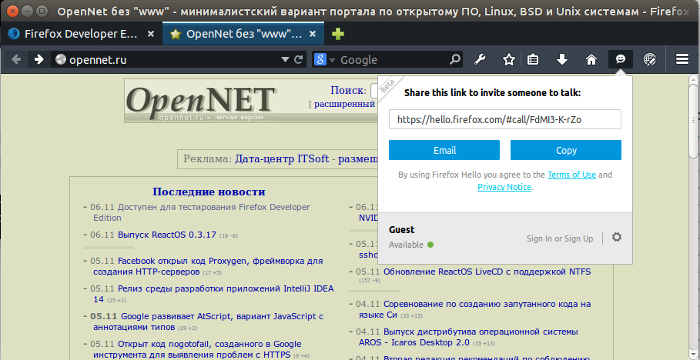Screen dimensions: 700x360
Task: Show bookmarks list icon
Action: click(x=532, y=59)
